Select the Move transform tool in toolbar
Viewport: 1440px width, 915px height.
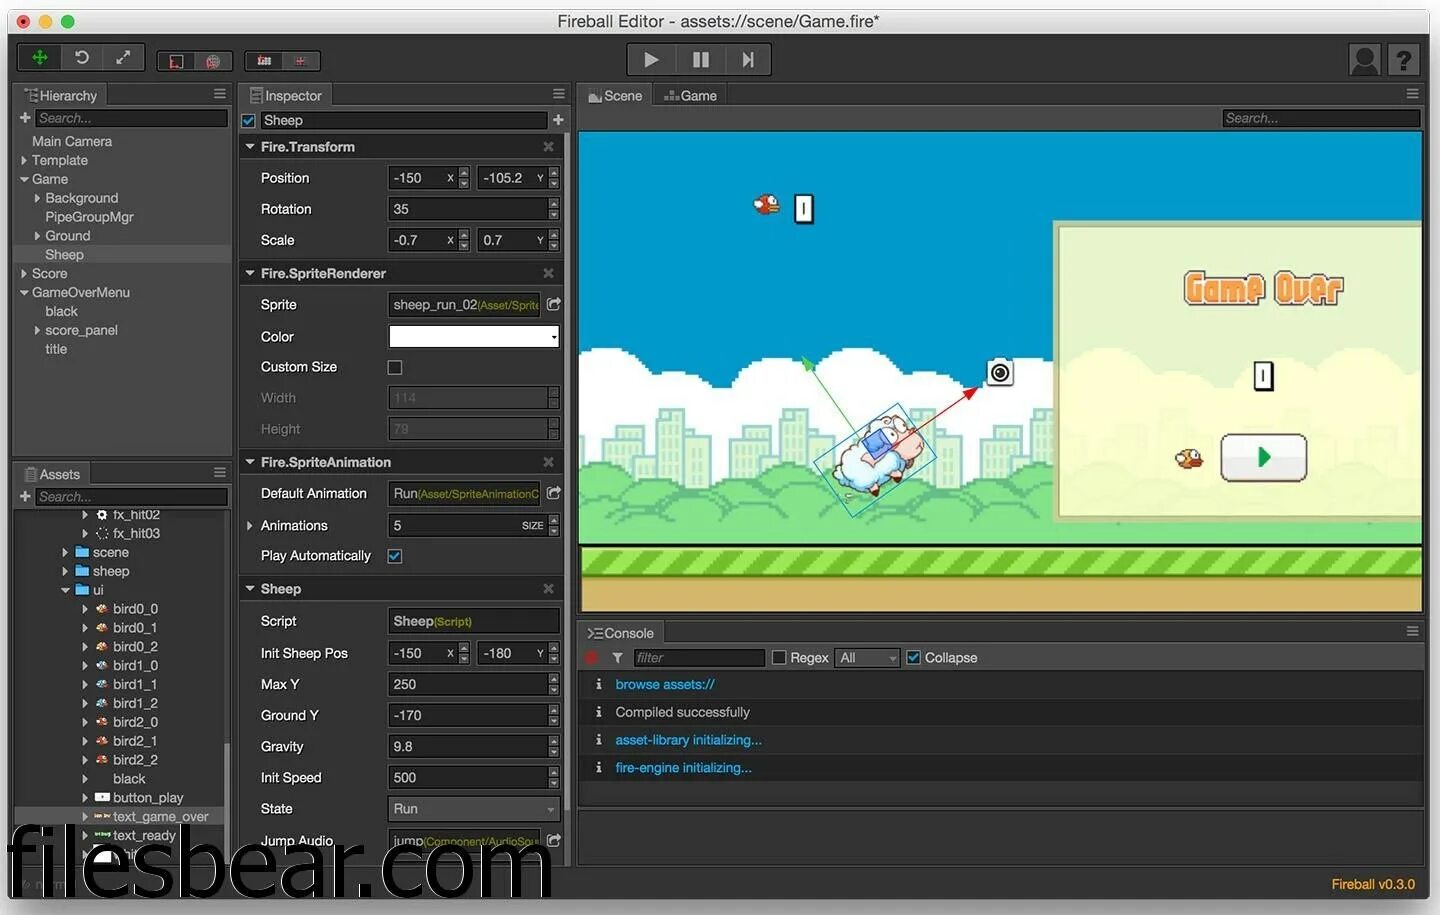(x=40, y=58)
